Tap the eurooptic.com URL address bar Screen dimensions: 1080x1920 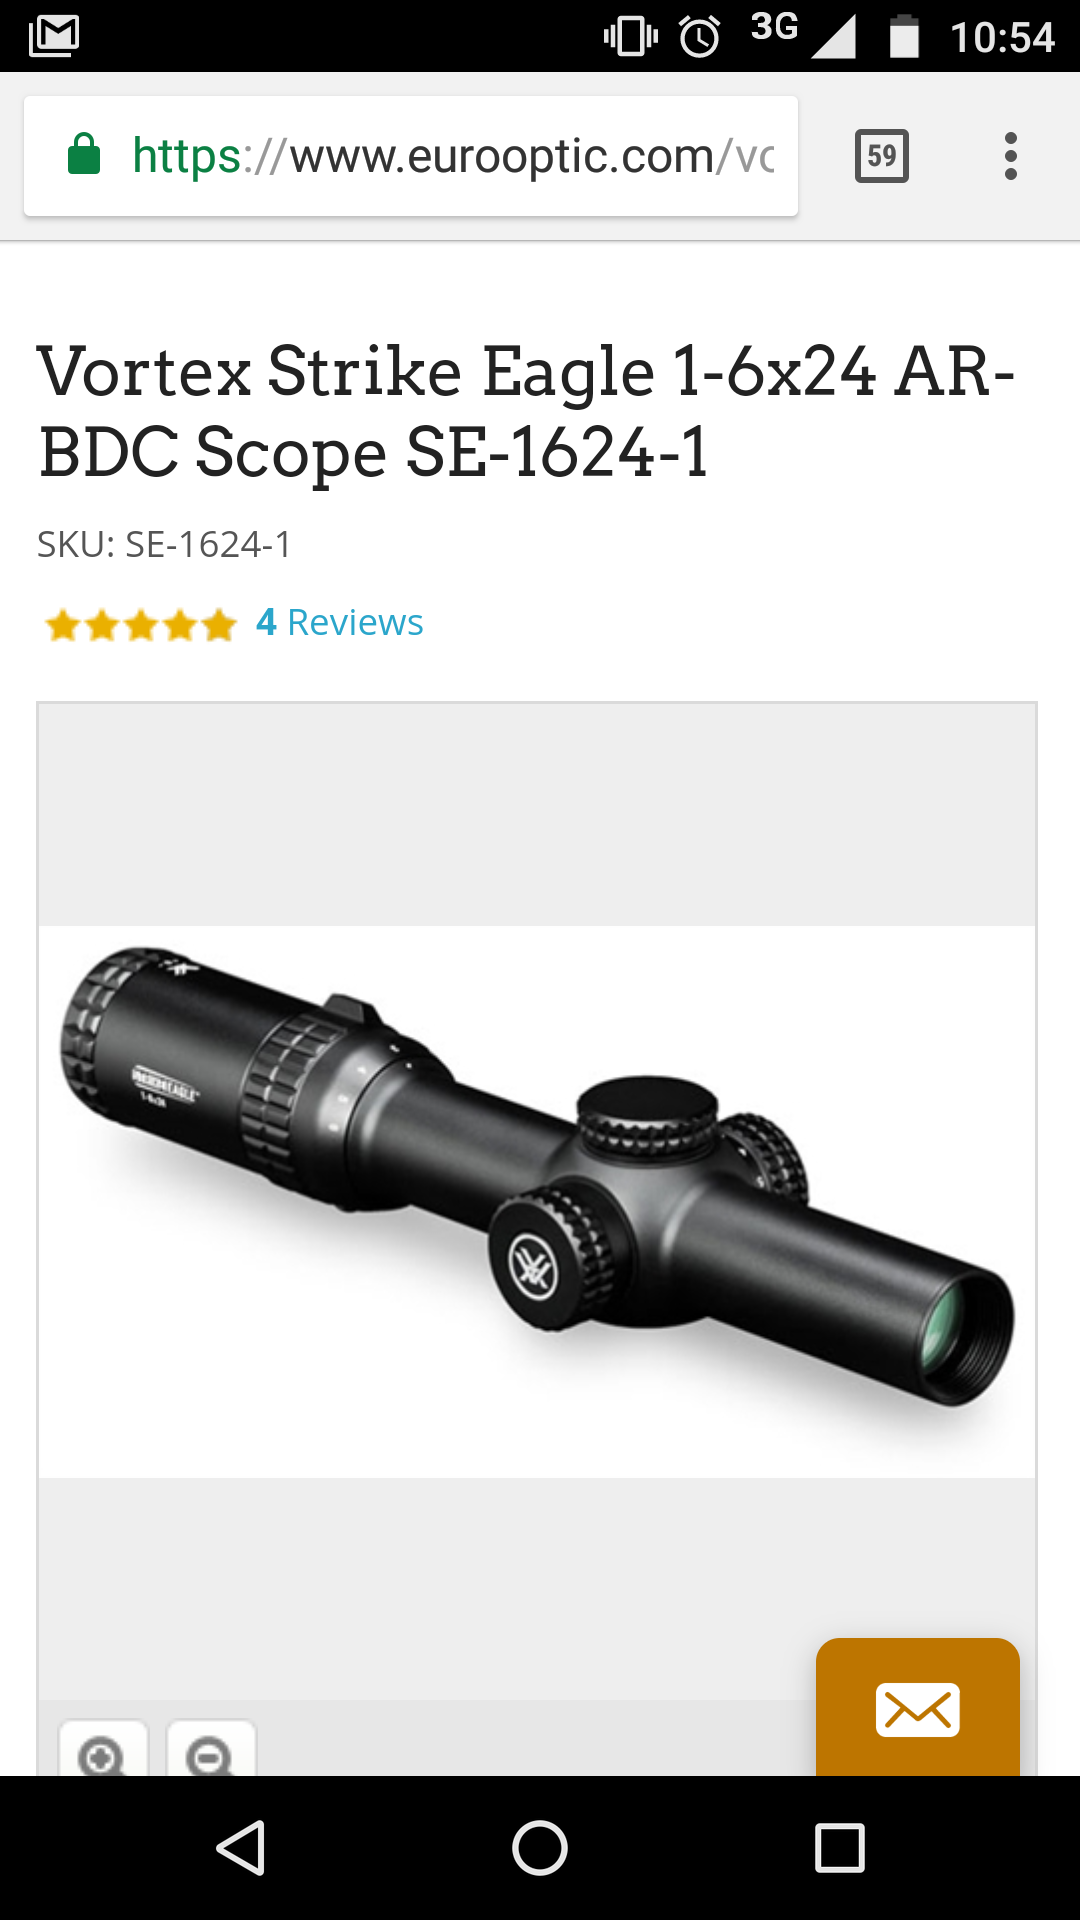411,156
